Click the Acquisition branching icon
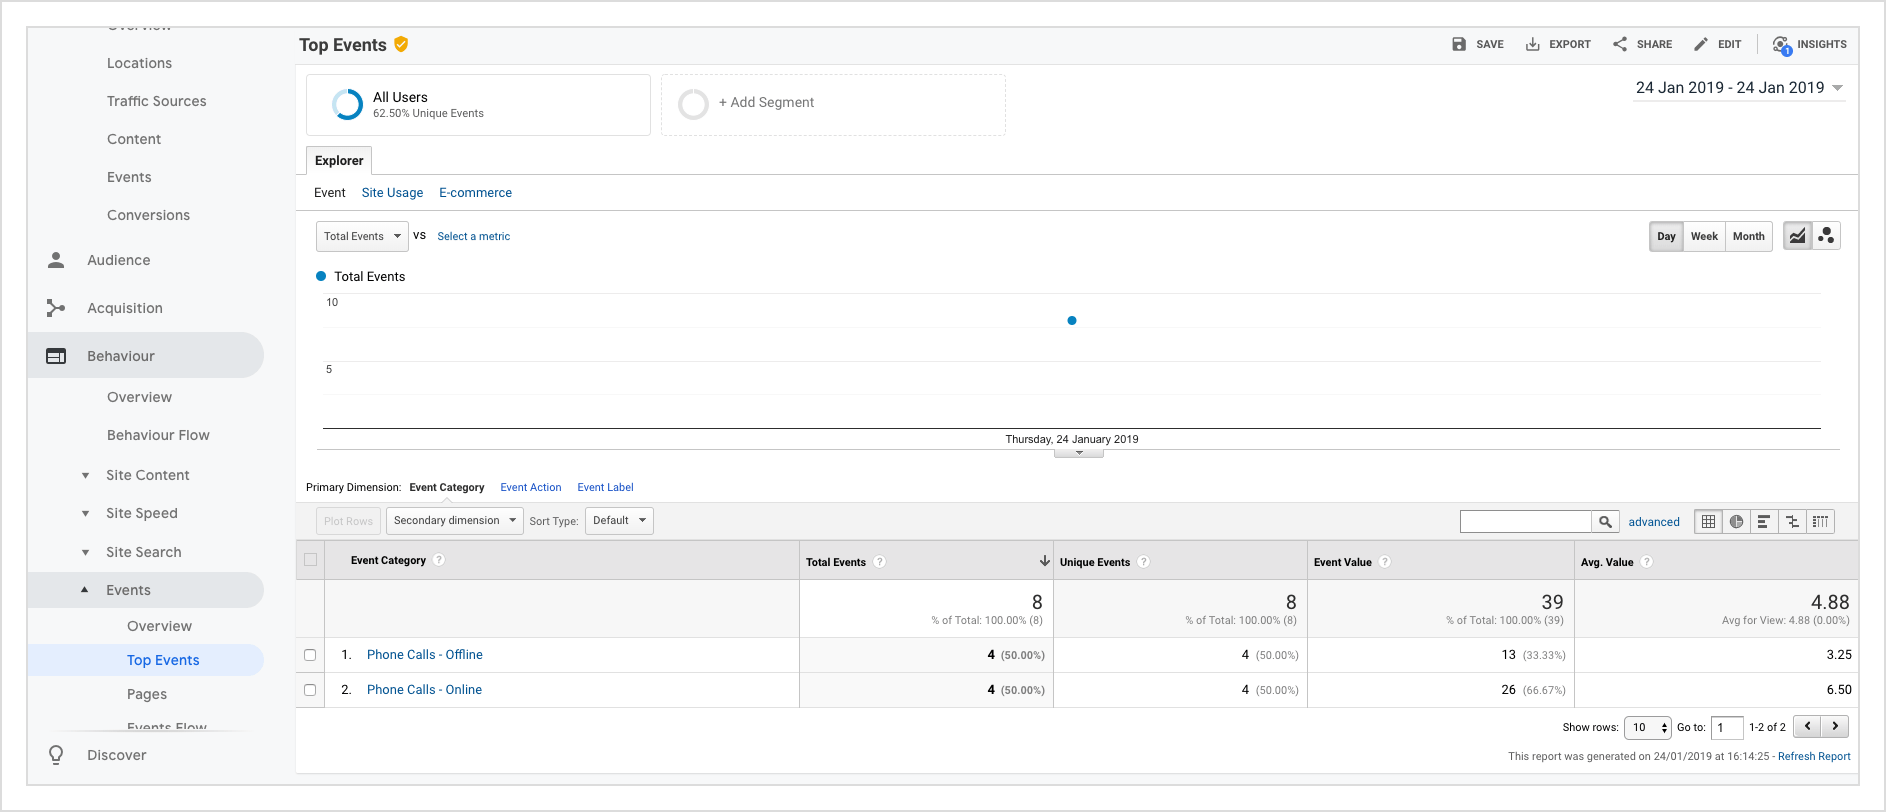Viewport: 1886px width, 812px height. (x=56, y=308)
